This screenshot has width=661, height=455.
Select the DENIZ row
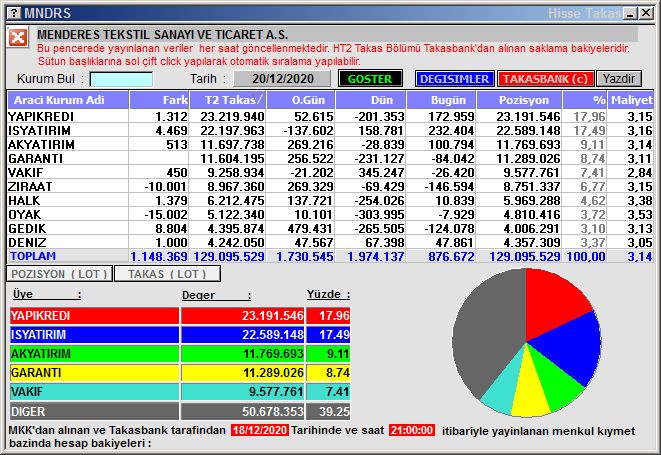[330, 242]
